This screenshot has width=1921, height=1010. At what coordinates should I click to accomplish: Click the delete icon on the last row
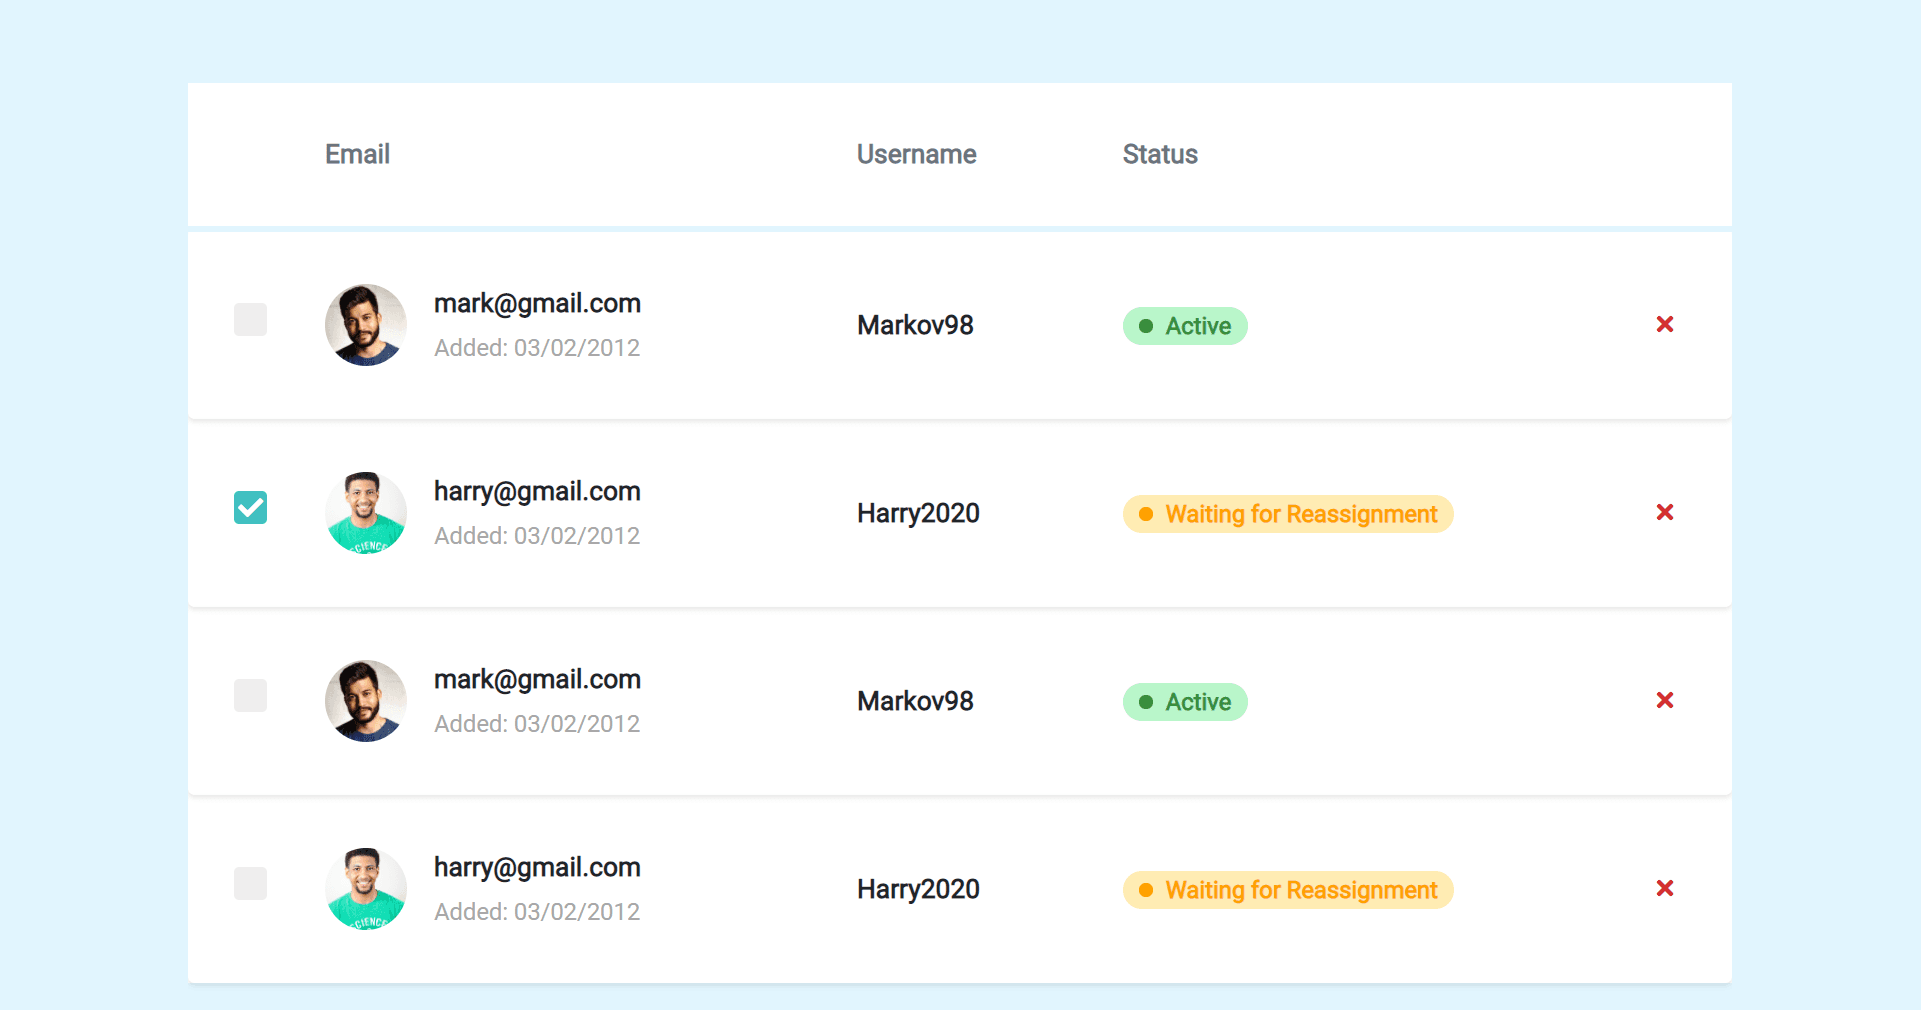tap(1665, 888)
